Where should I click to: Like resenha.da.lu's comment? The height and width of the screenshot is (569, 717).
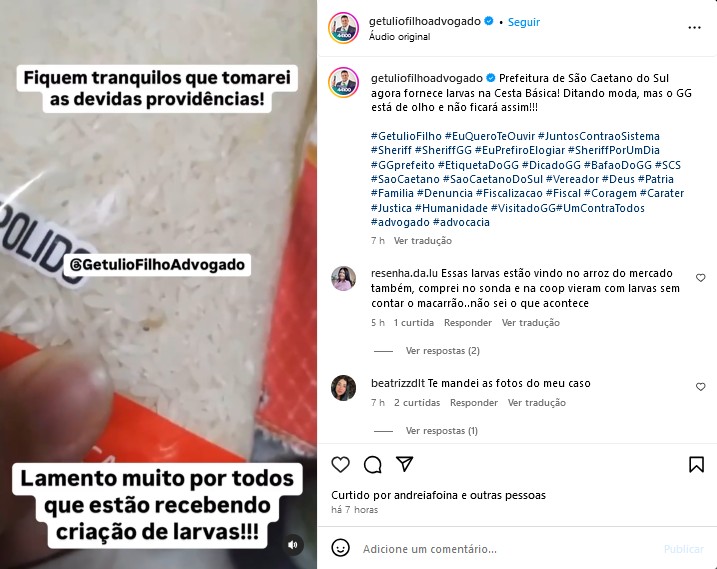coord(700,278)
